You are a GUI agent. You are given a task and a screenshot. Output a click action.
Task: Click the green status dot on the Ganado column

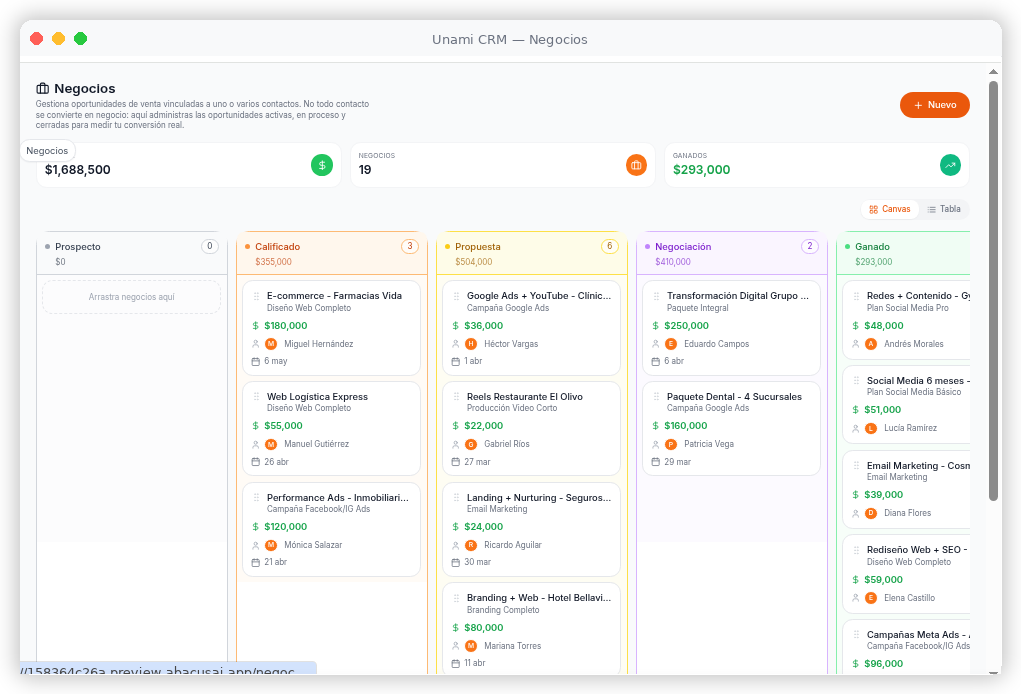(x=846, y=246)
